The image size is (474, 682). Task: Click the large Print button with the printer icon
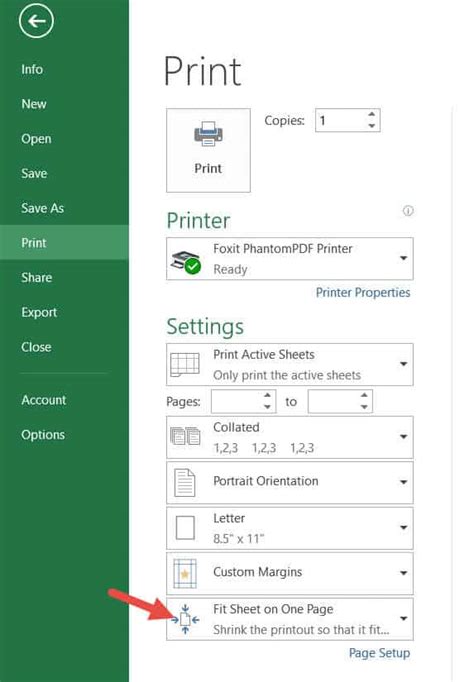[208, 150]
